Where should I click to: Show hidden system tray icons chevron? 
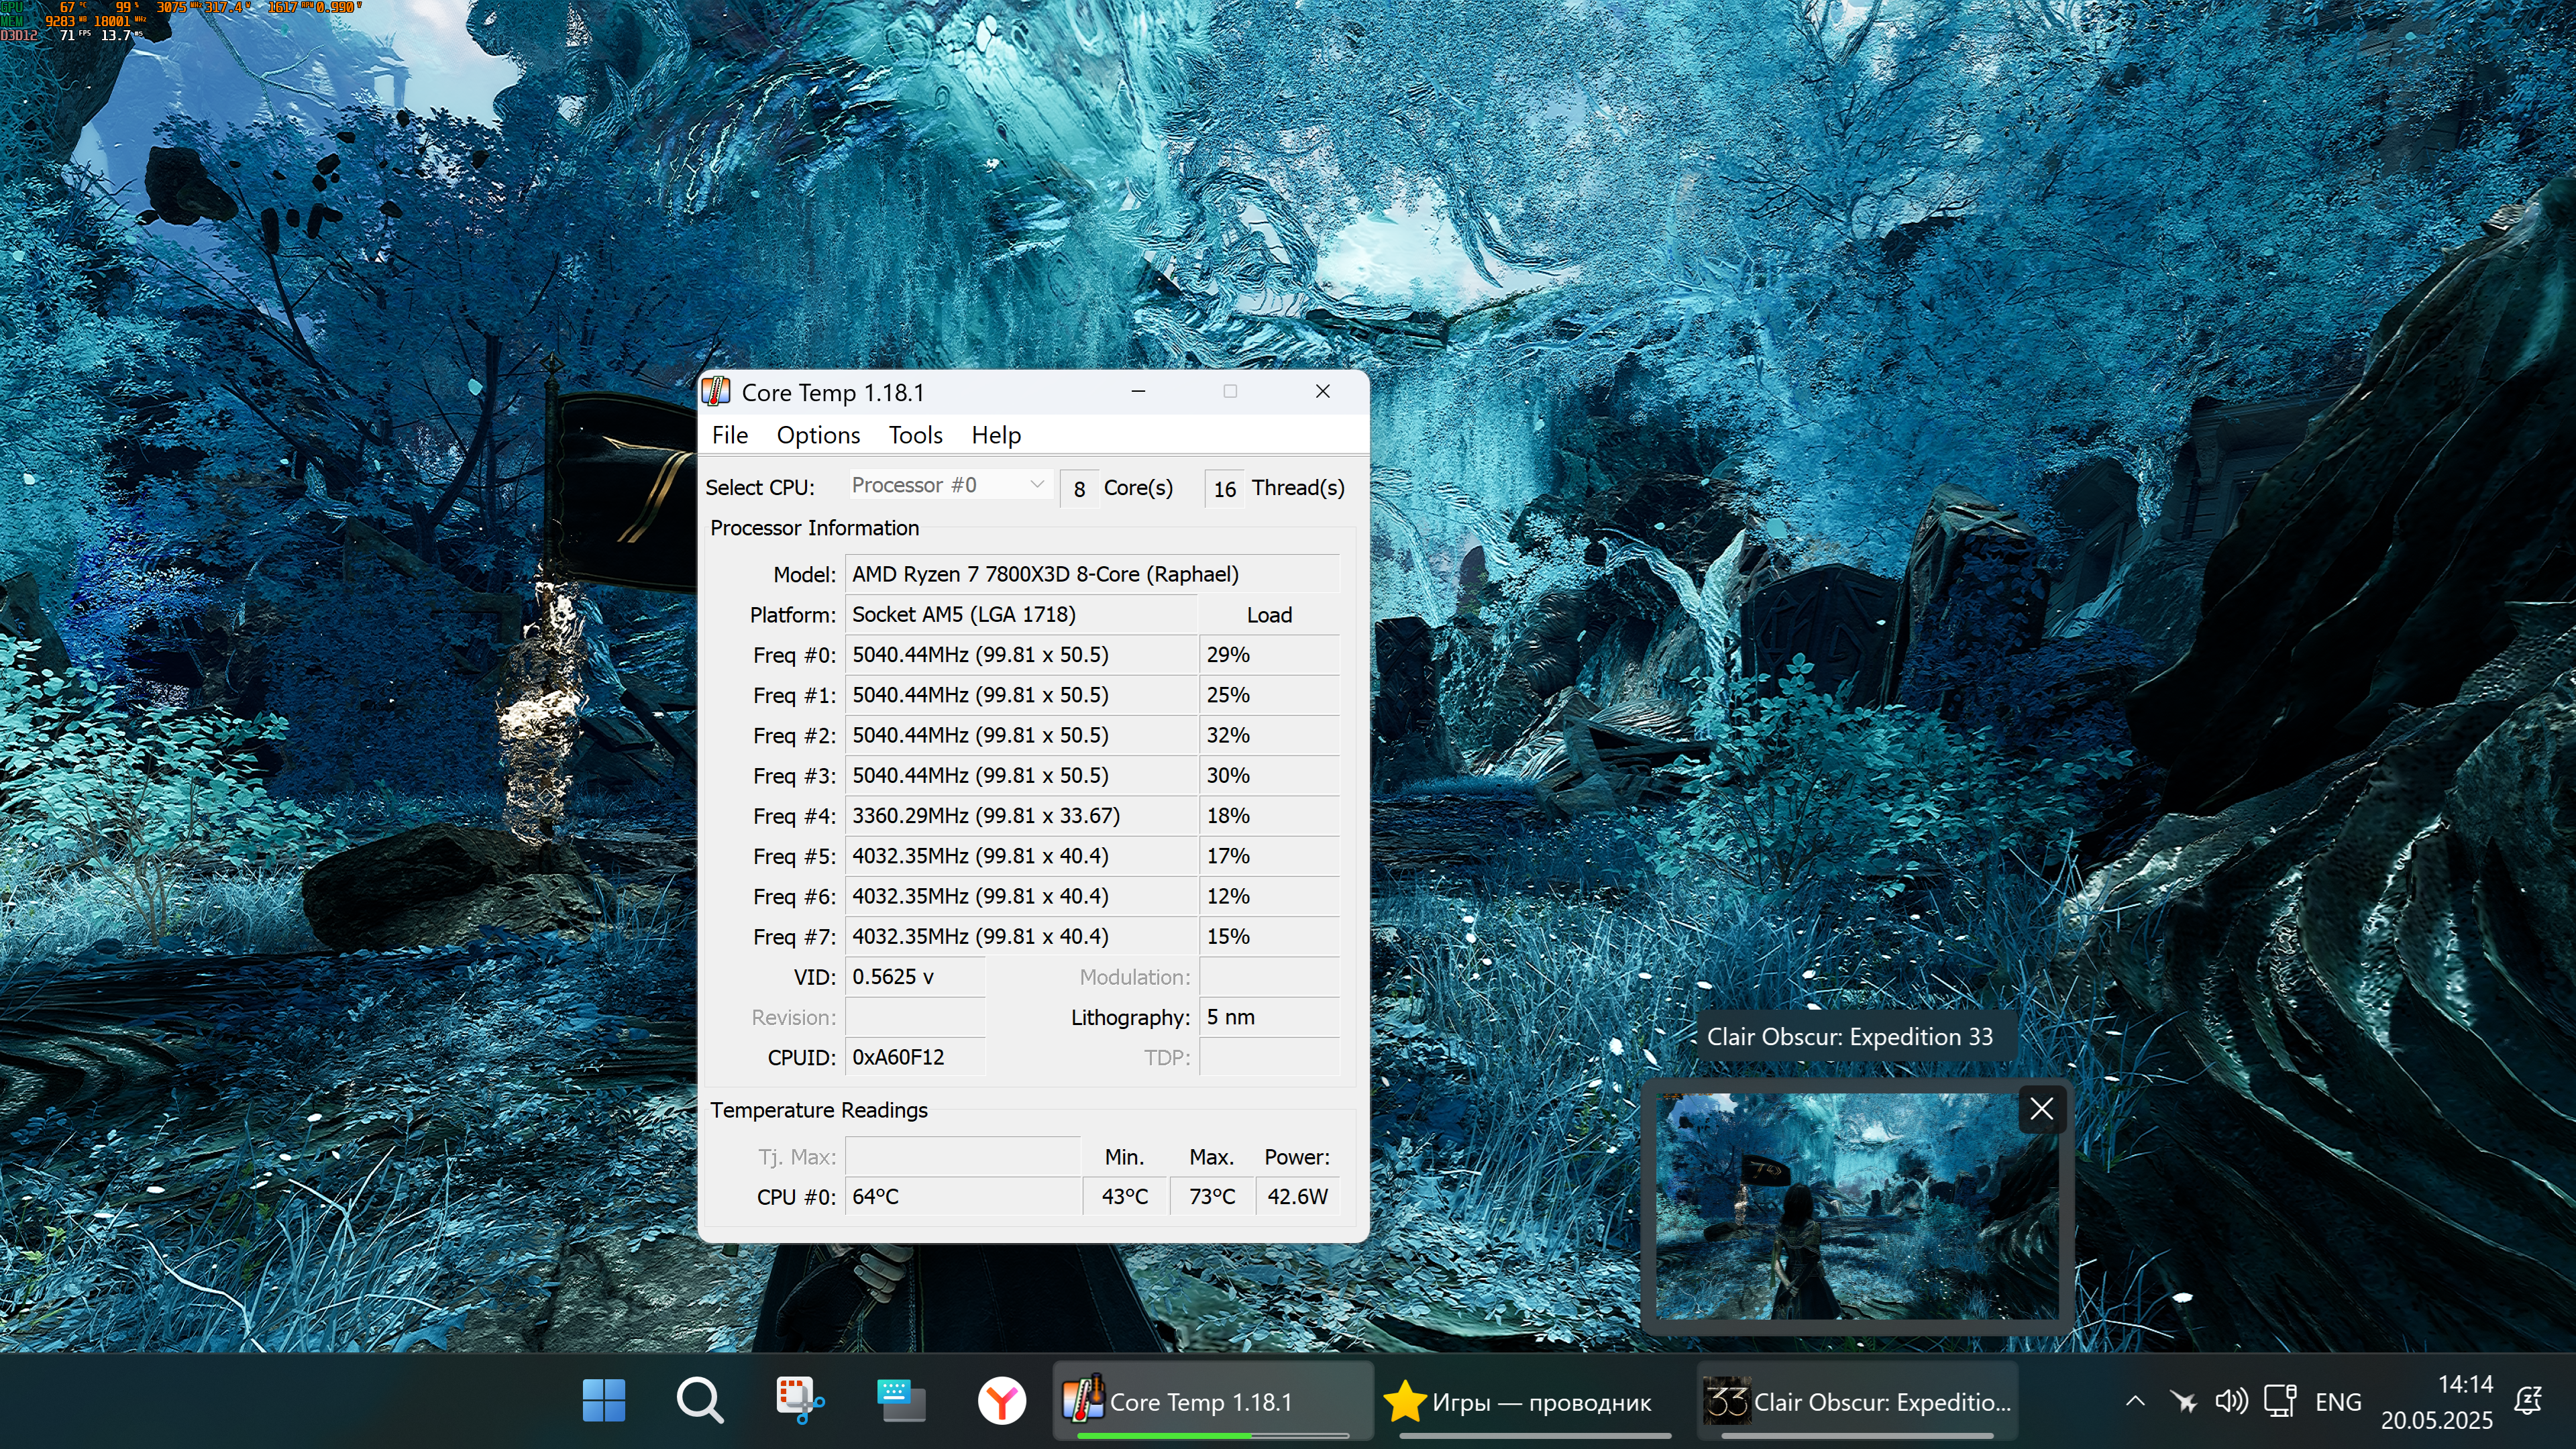click(2135, 1401)
